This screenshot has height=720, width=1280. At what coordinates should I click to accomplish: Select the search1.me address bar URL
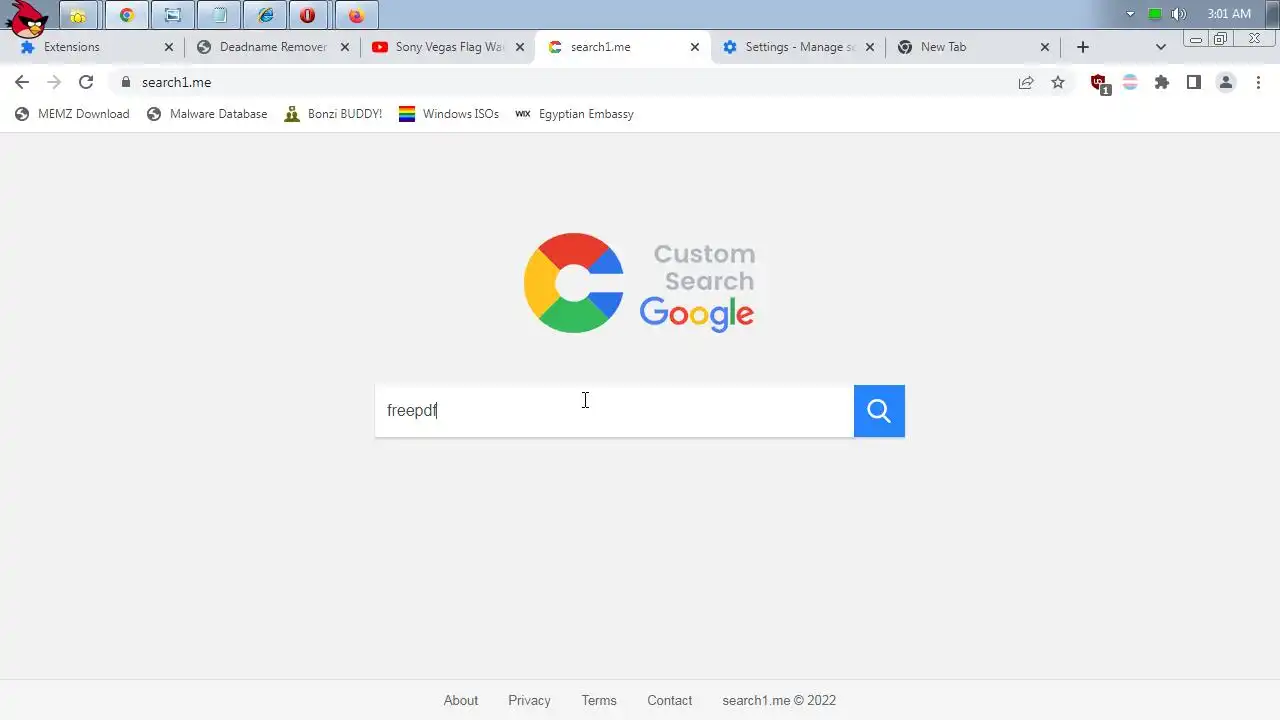(x=176, y=83)
